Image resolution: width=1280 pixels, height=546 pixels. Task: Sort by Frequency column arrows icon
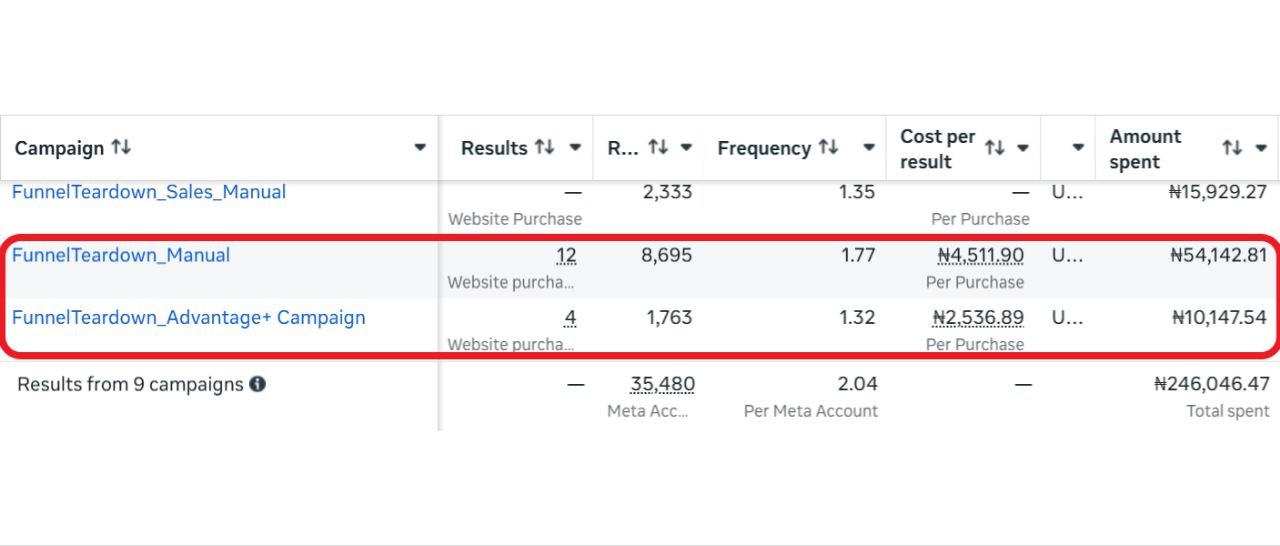[828, 148]
